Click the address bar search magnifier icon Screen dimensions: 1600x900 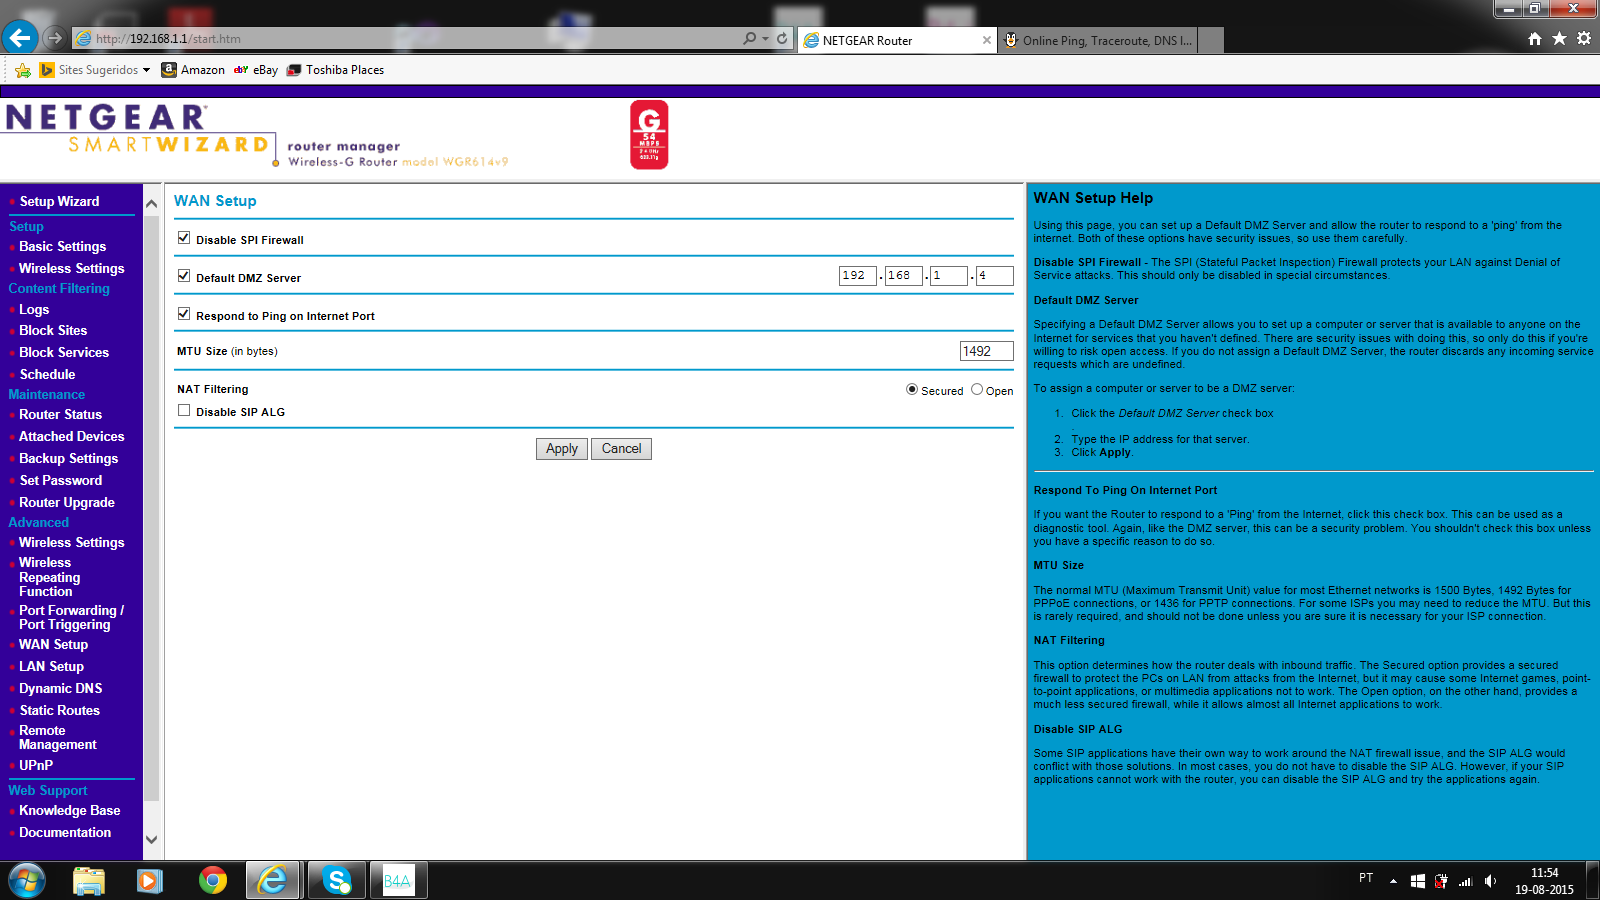749,38
